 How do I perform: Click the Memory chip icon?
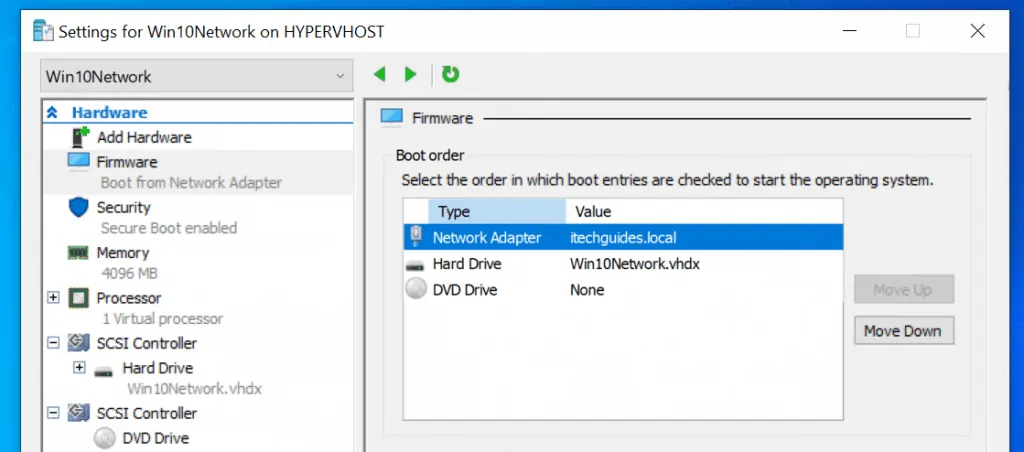tap(78, 253)
